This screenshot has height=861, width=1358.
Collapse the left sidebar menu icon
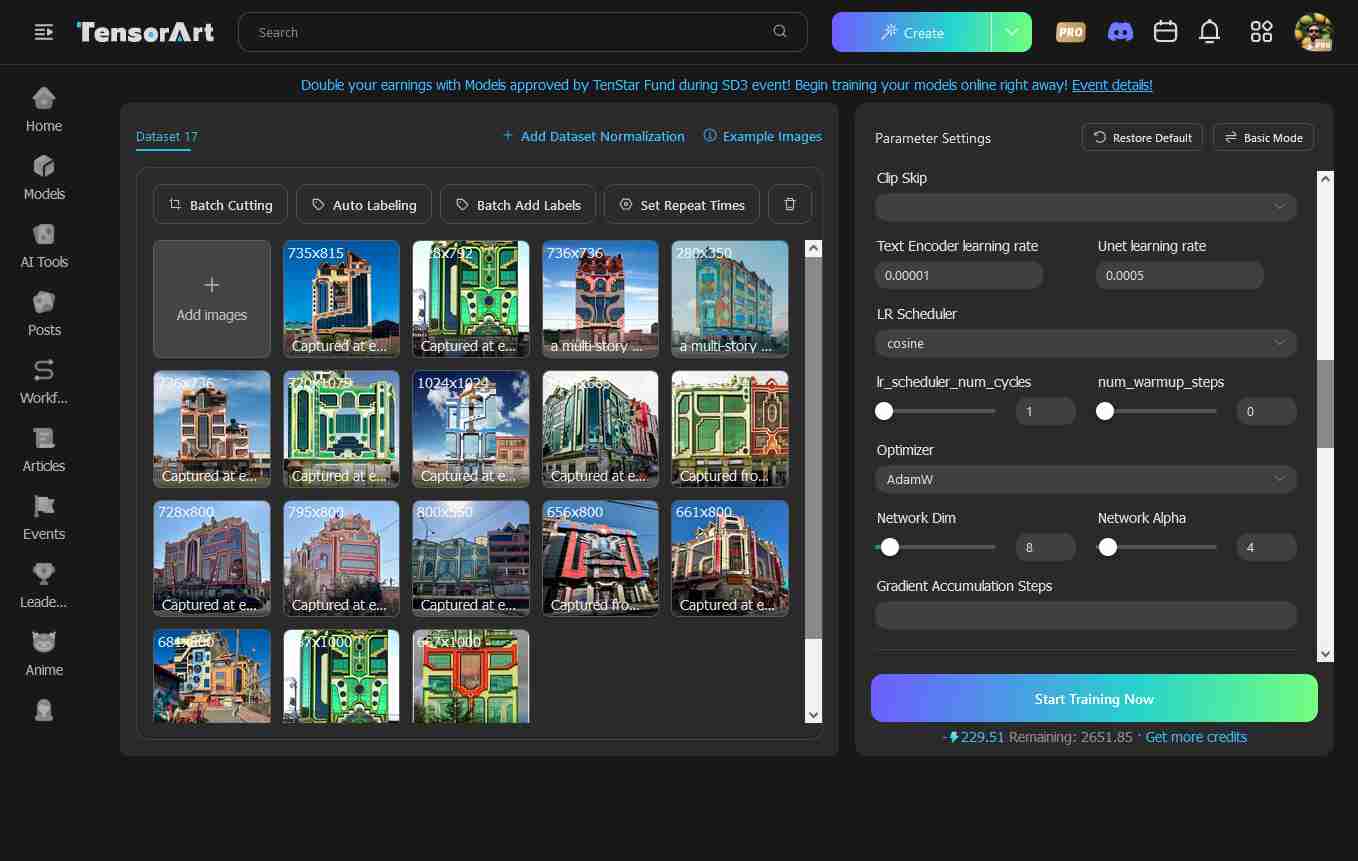44,32
